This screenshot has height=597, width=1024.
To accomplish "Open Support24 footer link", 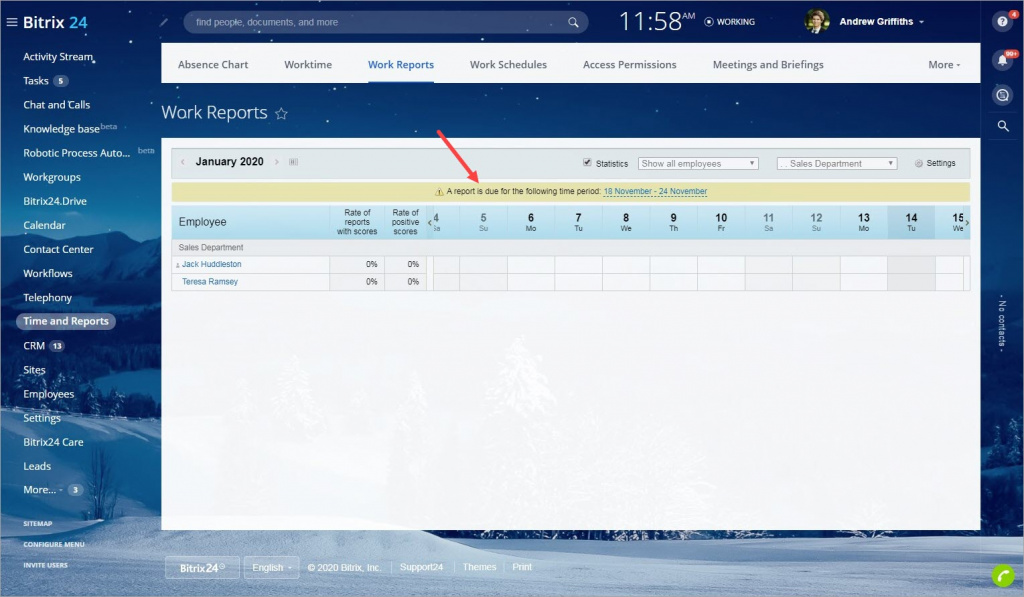I will pos(421,567).
